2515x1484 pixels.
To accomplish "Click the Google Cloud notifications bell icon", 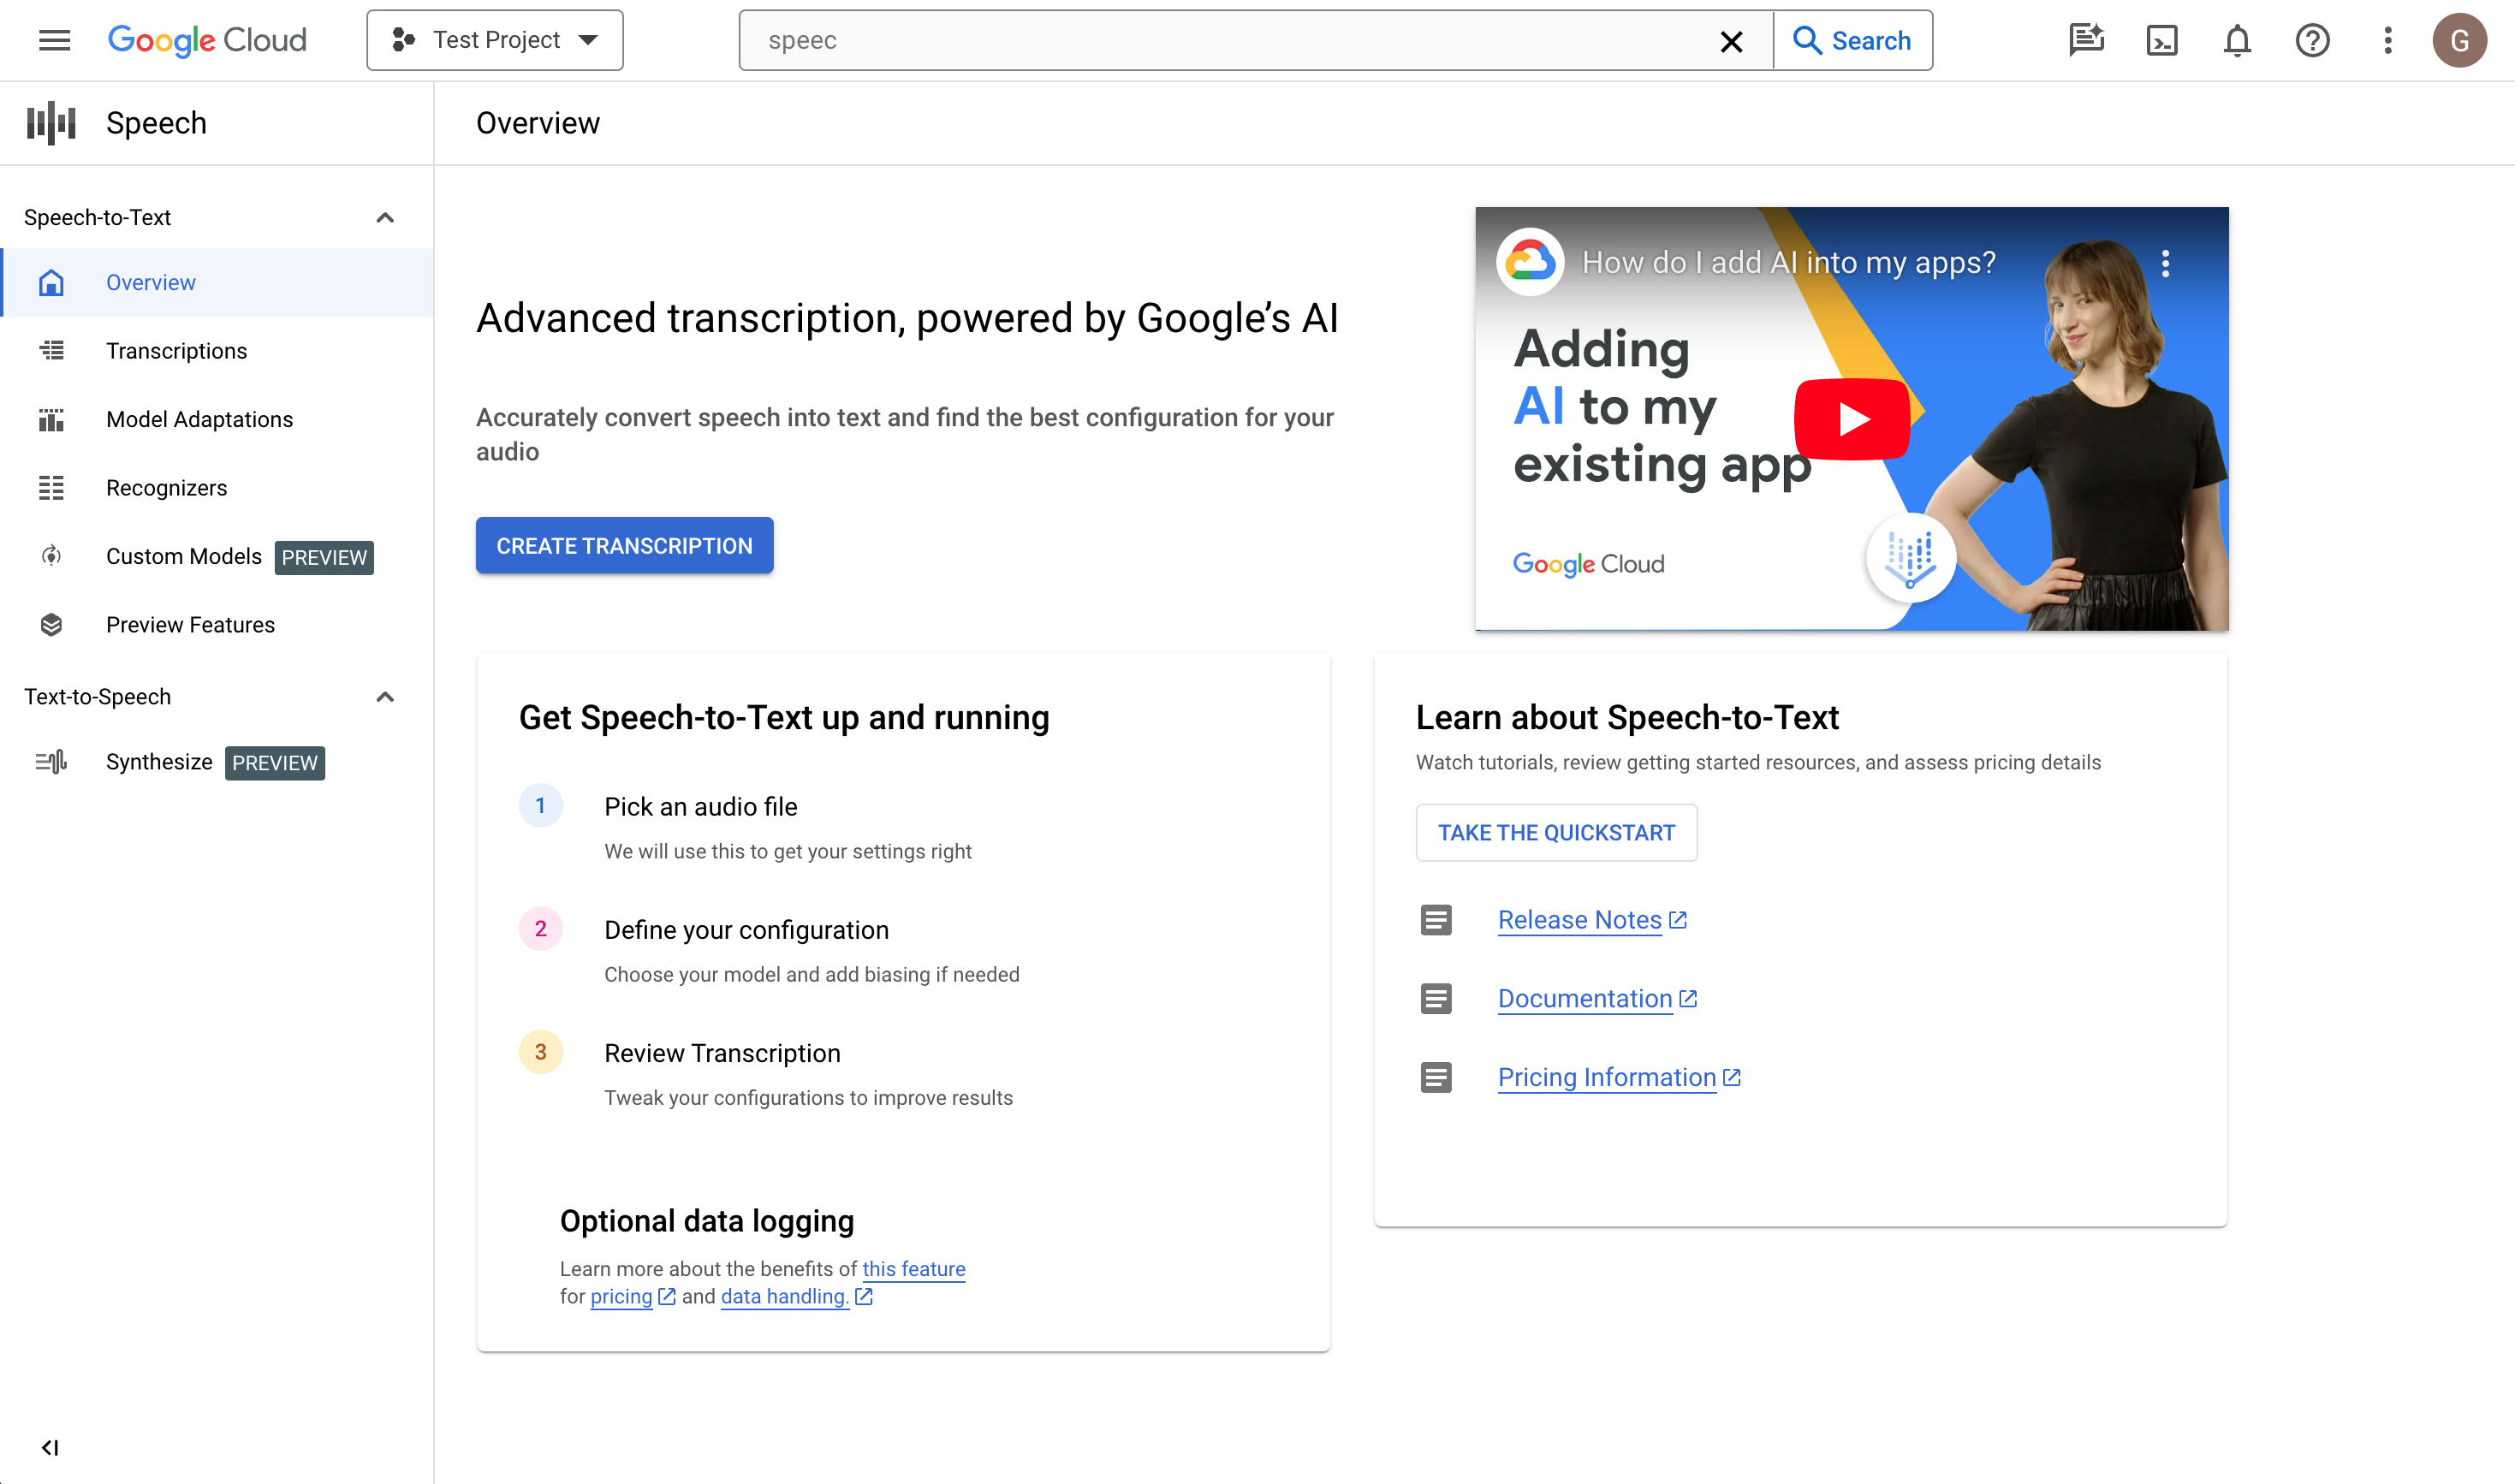I will click(x=2238, y=39).
